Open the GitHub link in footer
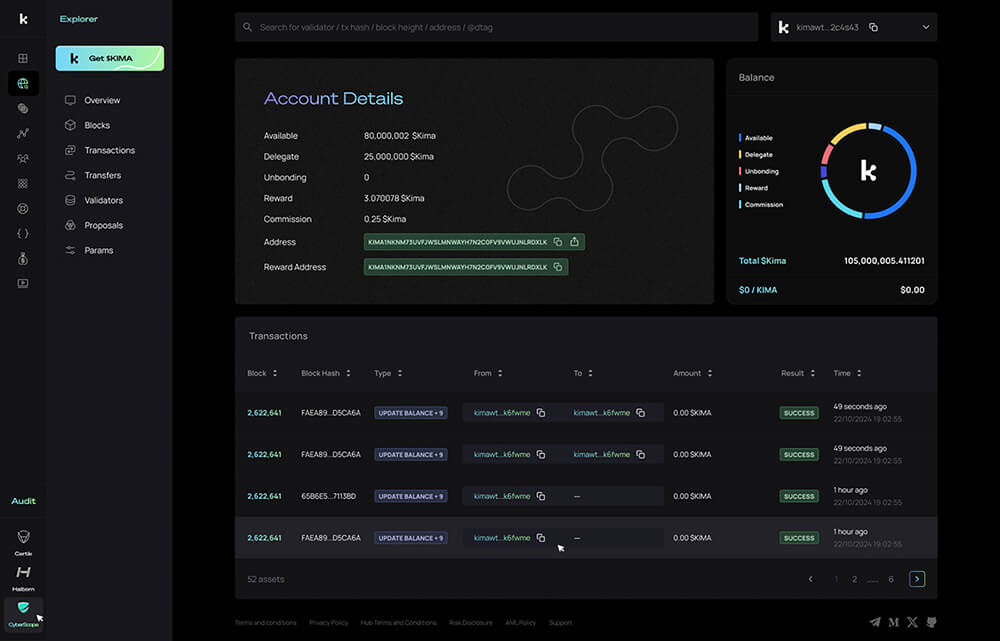 coord(932,623)
